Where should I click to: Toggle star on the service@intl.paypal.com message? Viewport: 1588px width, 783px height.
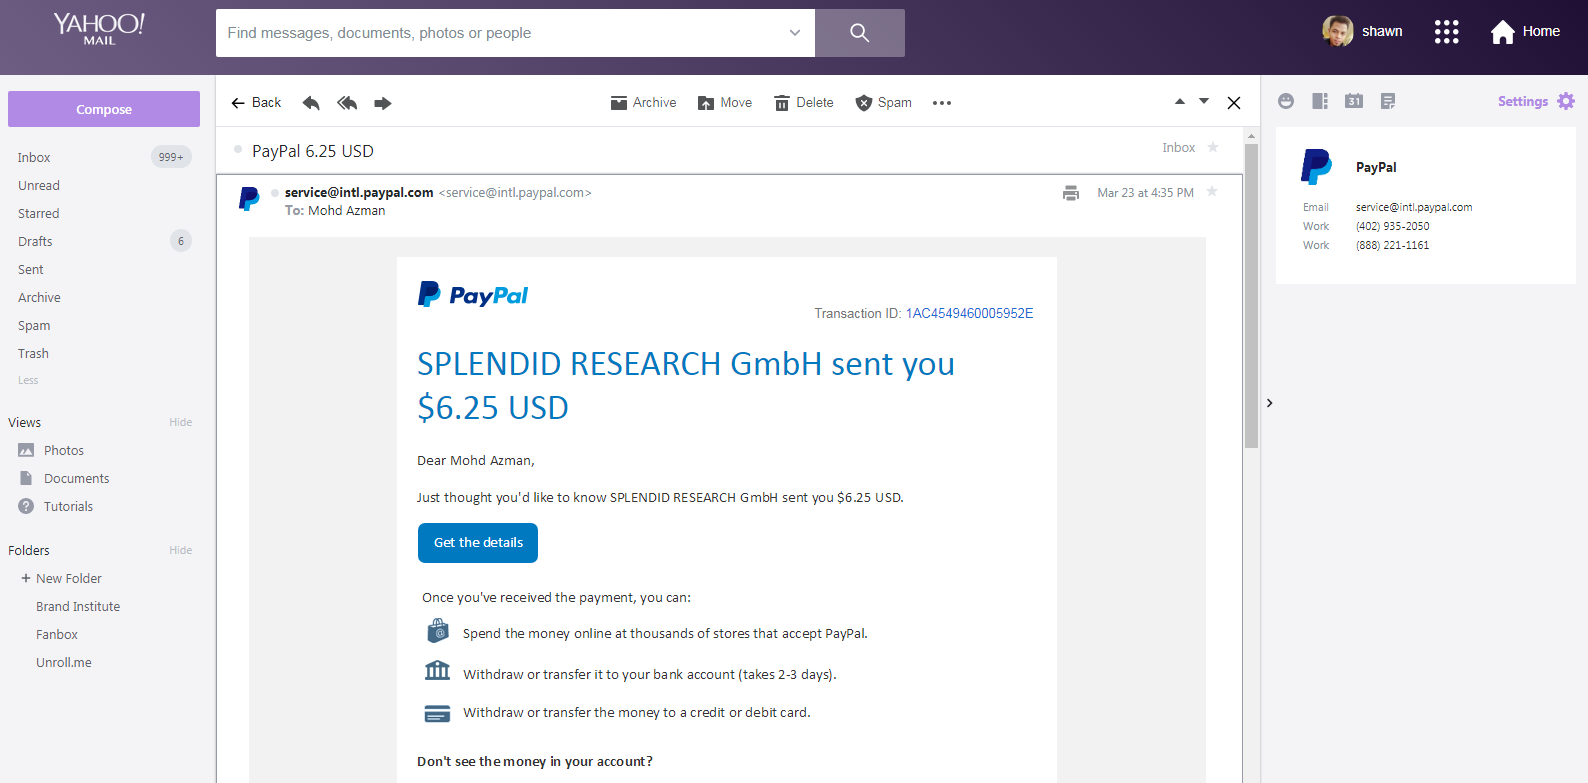pos(1212,192)
